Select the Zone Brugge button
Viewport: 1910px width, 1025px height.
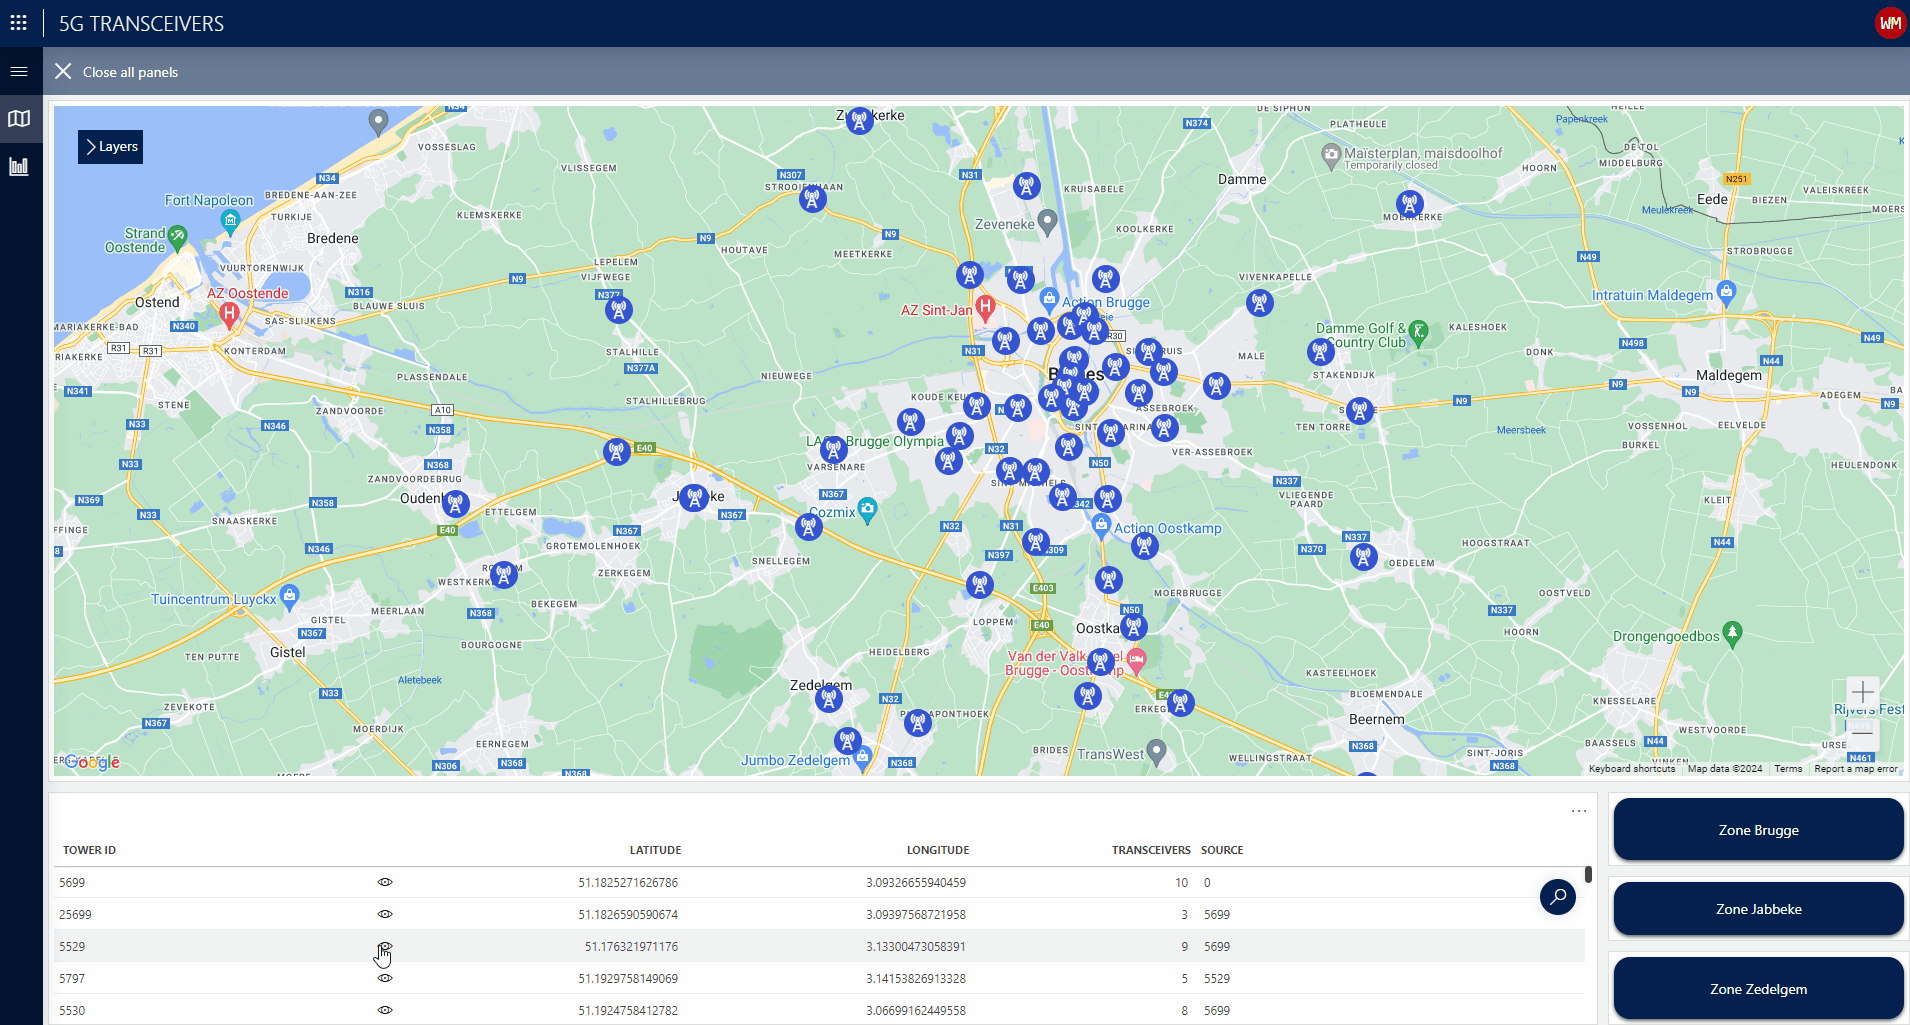pyautogui.click(x=1758, y=830)
